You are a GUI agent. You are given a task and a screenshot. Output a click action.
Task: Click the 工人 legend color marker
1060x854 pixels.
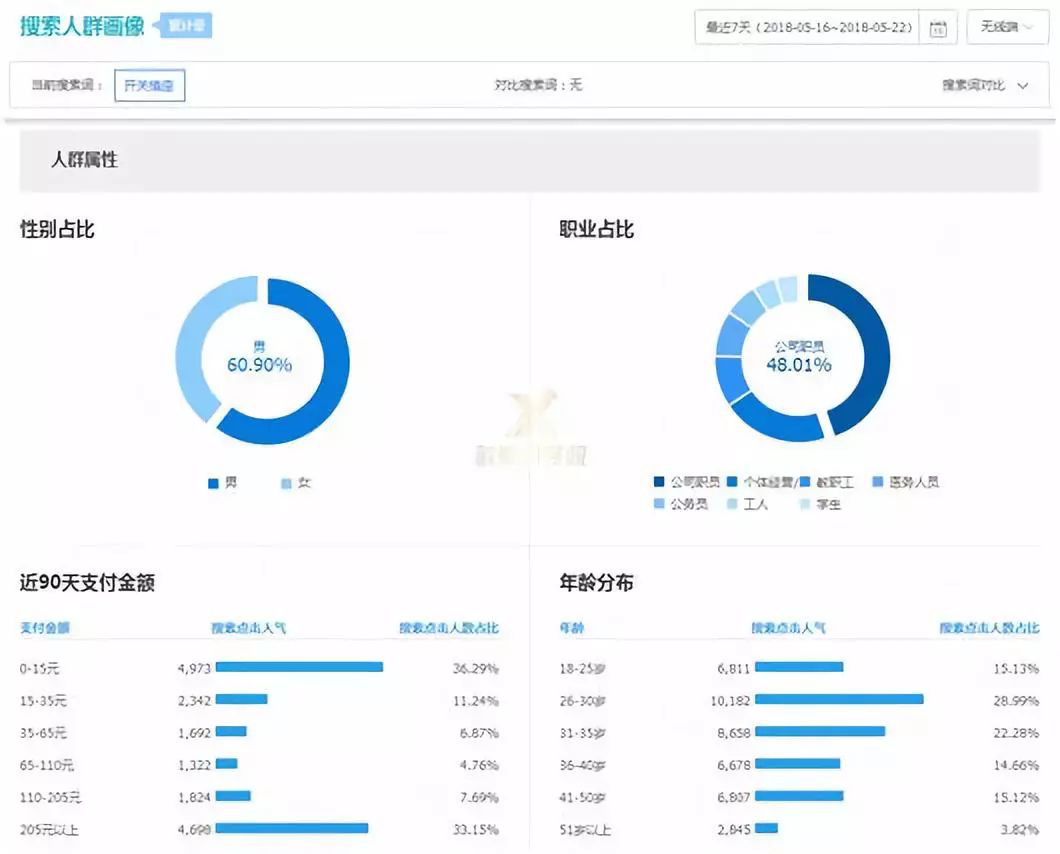[x=732, y=505]
